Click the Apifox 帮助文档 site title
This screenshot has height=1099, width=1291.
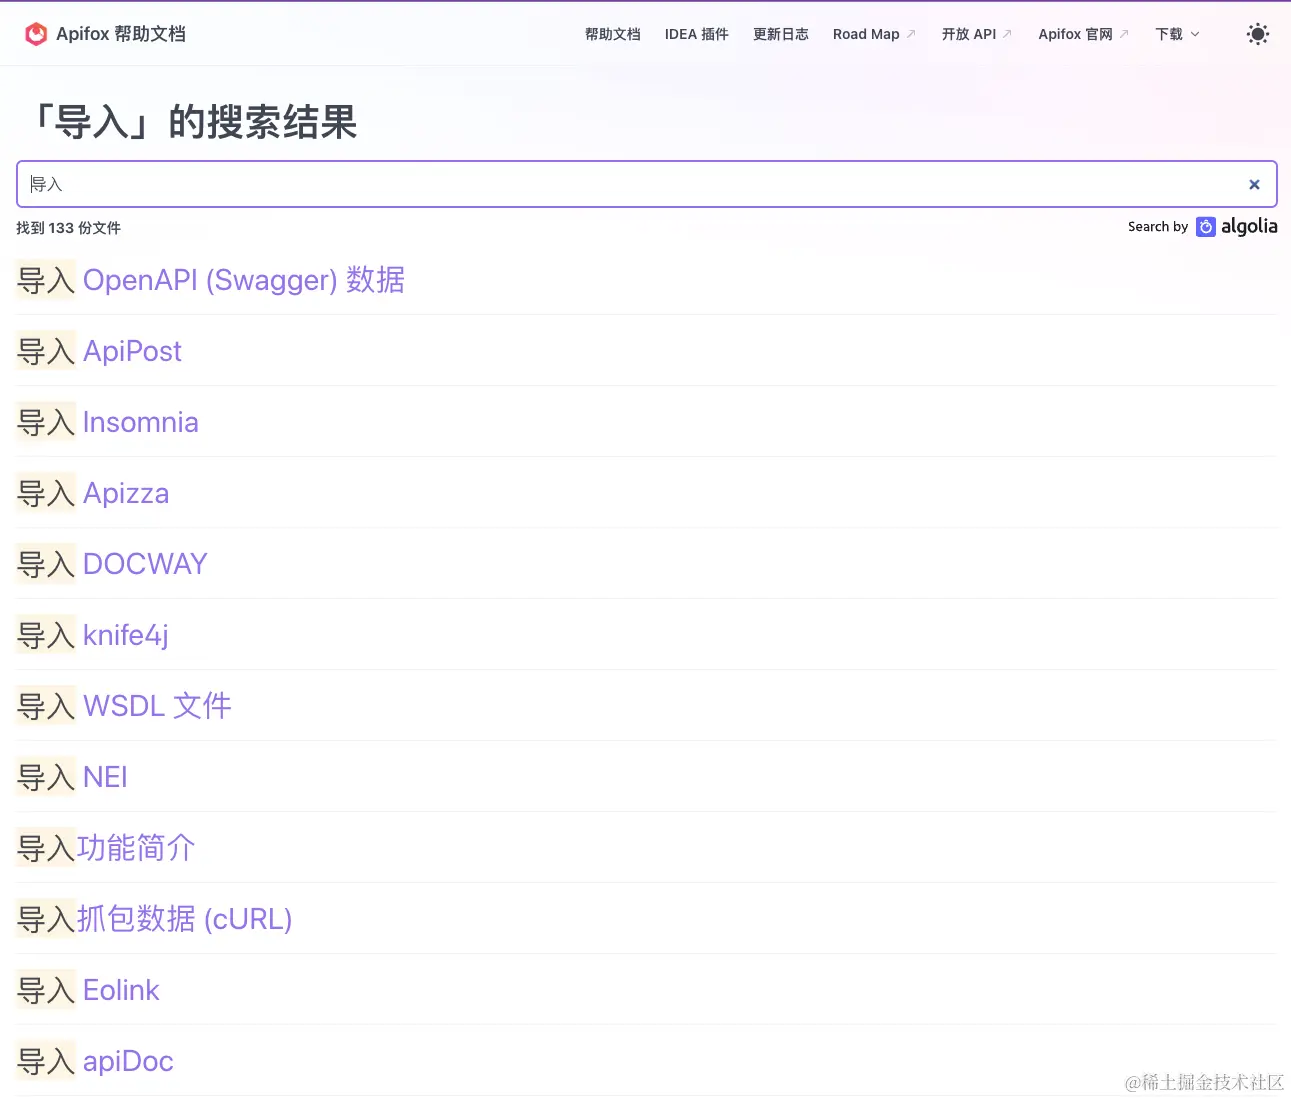click(121, 34)
